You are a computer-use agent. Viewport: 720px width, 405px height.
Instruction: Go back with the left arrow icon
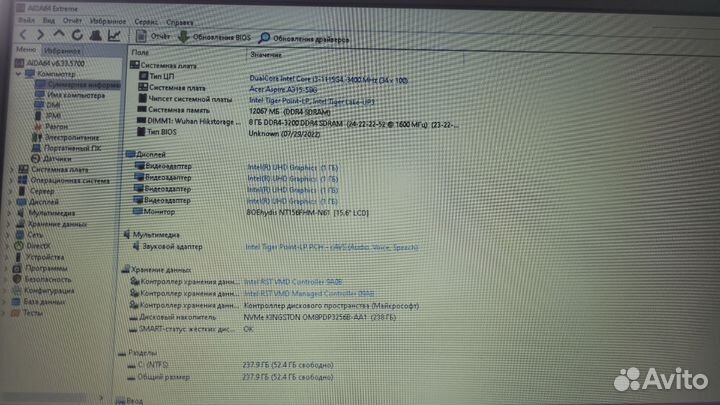23,34
